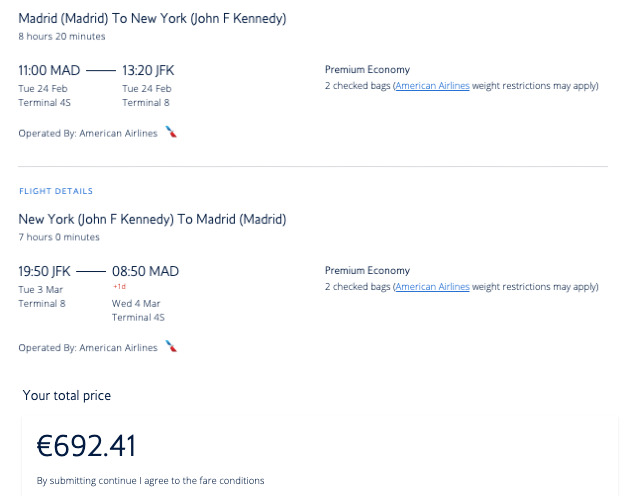
Task: Click the American Airlines logo on return flight
Action: (171, 347)
